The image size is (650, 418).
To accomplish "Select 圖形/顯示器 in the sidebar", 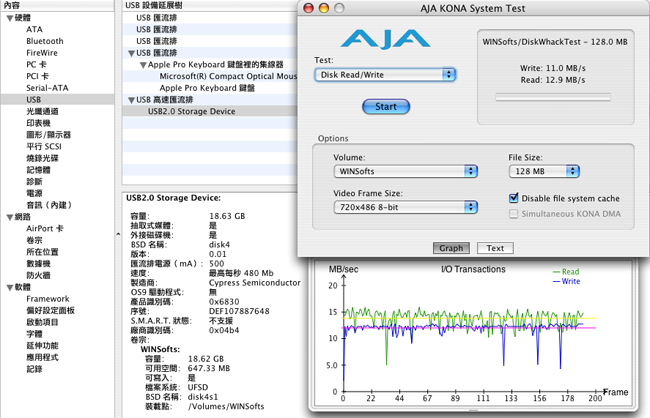I will pyautogui.click(x=49, y=135).
